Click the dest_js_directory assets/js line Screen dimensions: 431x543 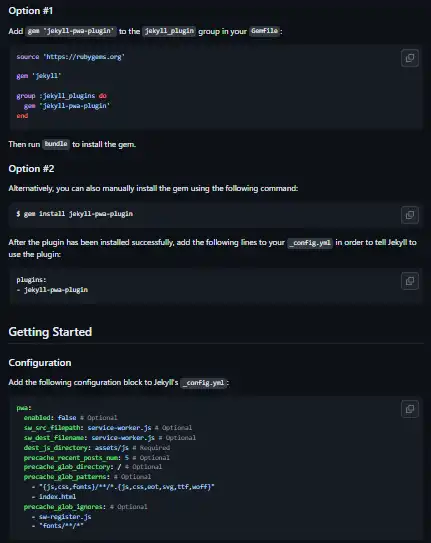97,448
